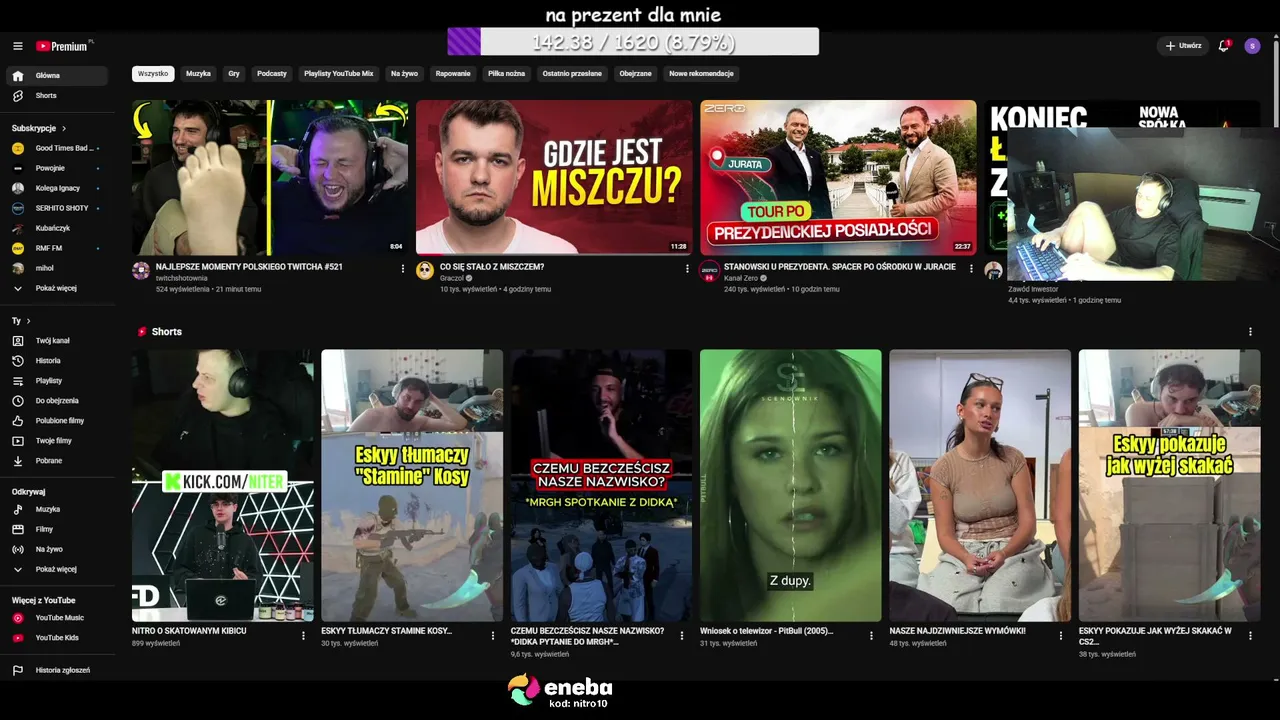Select the Gry filter chip

click(x=234, y=74)
